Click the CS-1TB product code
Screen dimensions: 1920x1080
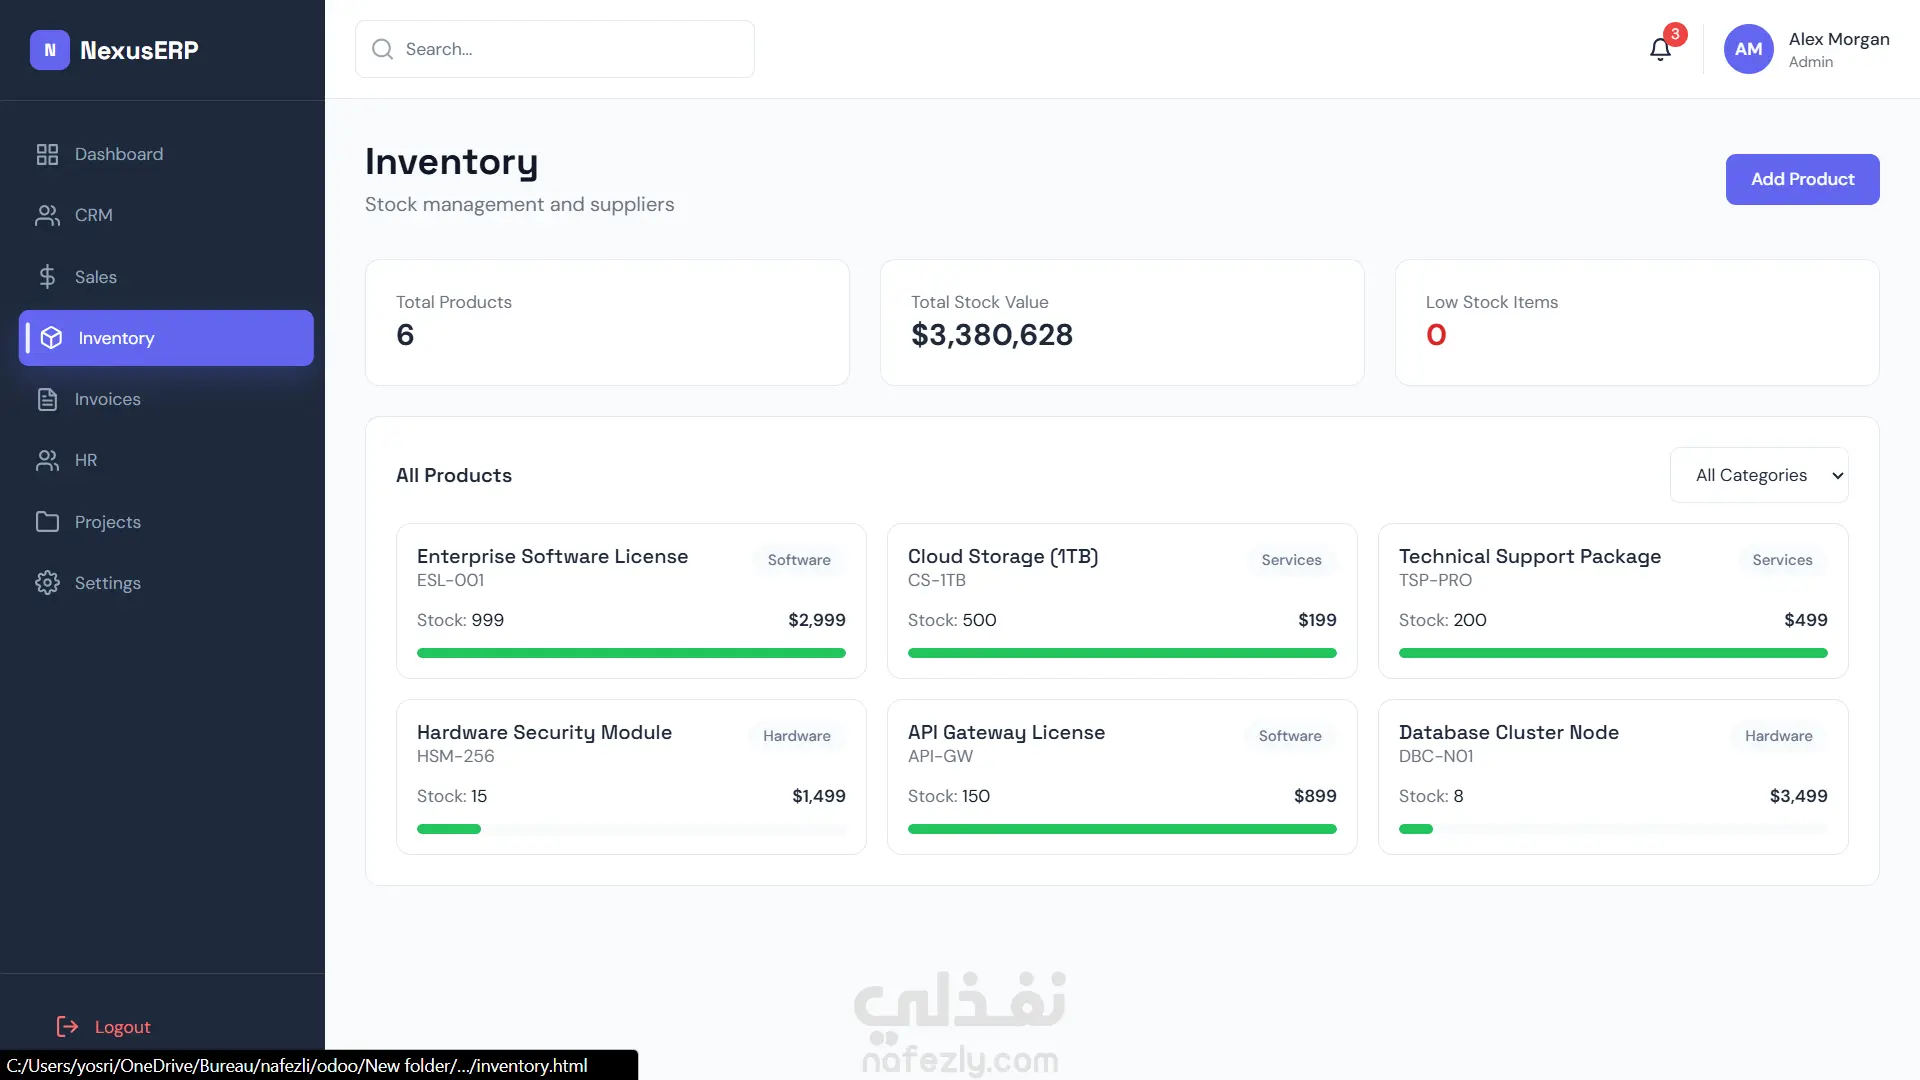tap(937, 580)
